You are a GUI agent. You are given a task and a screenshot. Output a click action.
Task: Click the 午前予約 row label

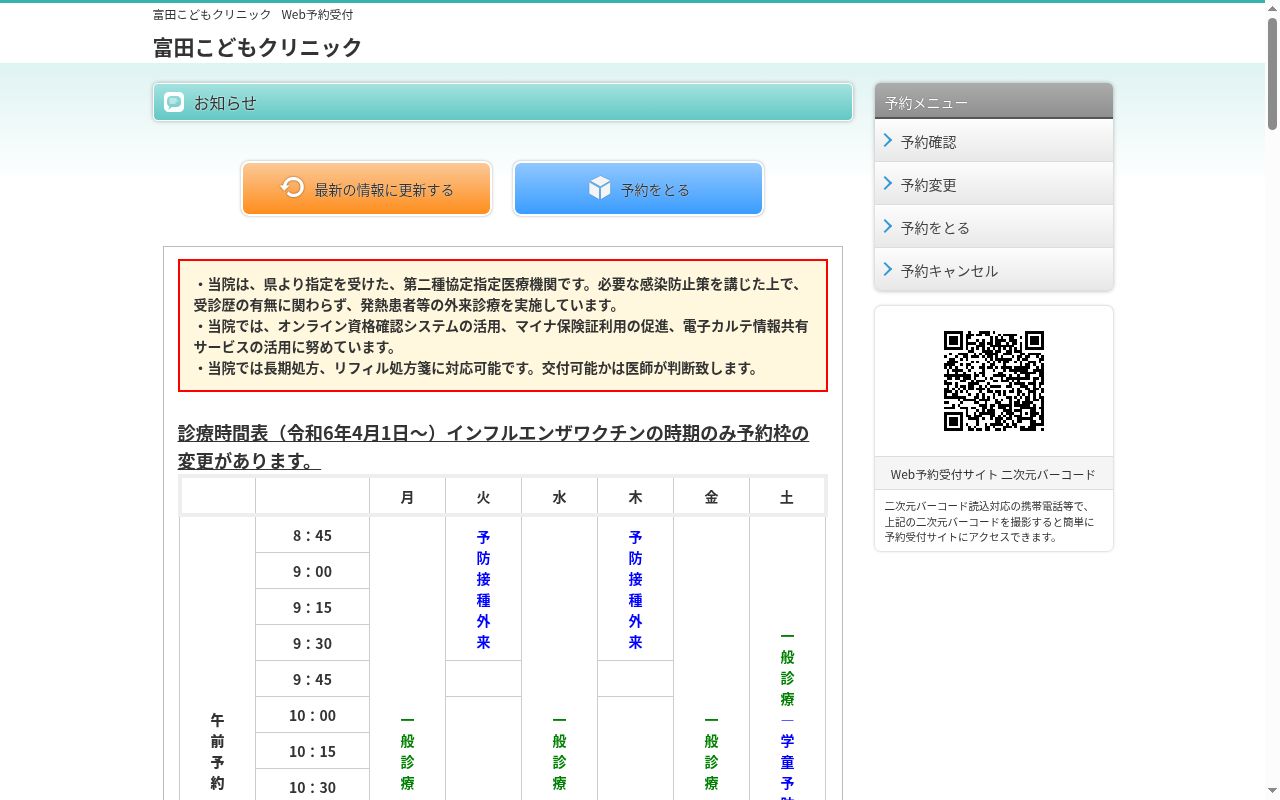[x=217, y=751]
